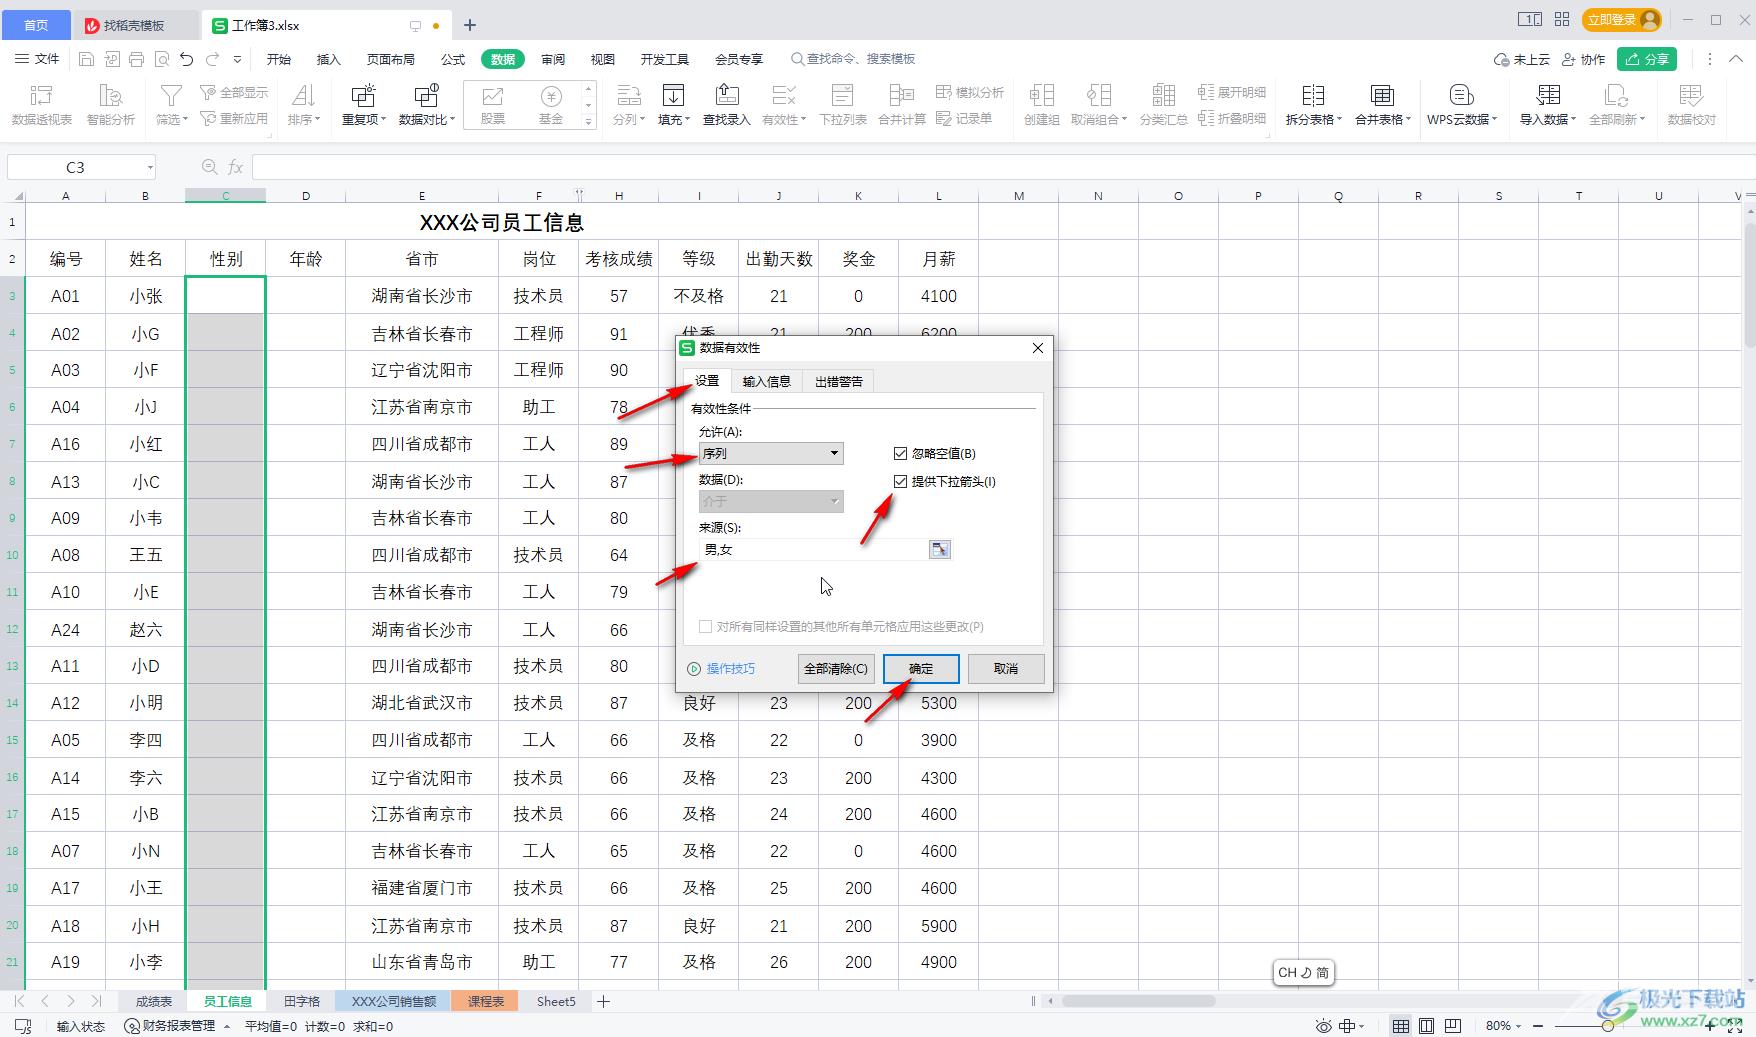Click the 分列 text-to-columns icon

click(x=628, y=96)
